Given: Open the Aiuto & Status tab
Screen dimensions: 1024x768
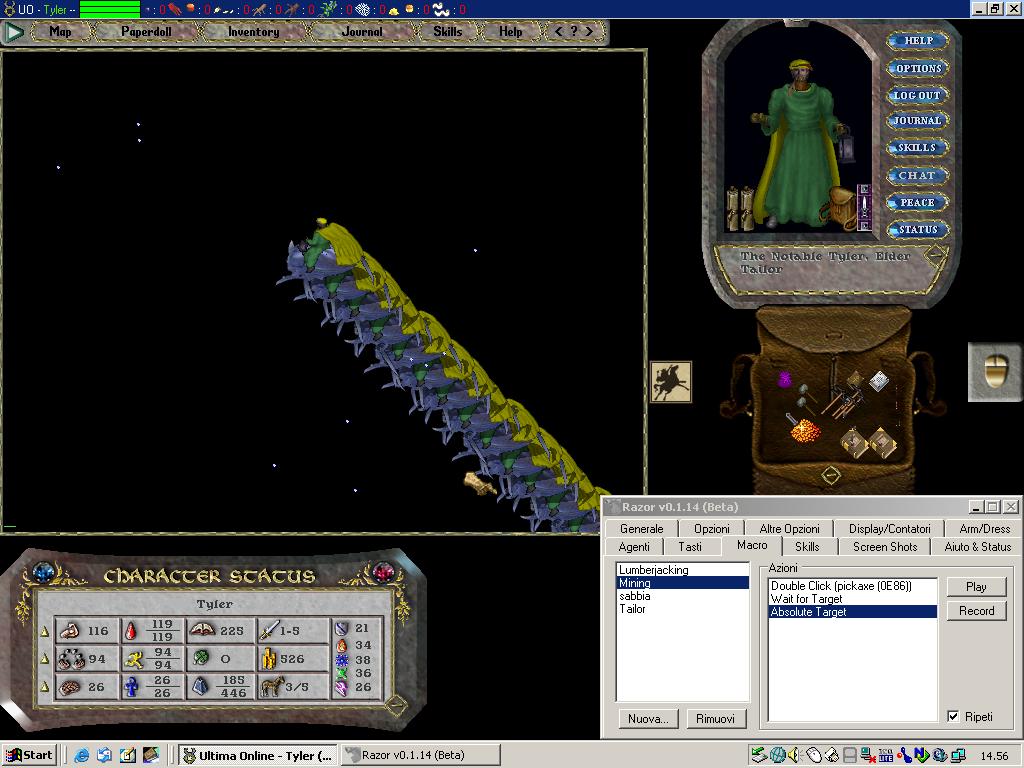Looking at the screenshot, I should (978, 547).
